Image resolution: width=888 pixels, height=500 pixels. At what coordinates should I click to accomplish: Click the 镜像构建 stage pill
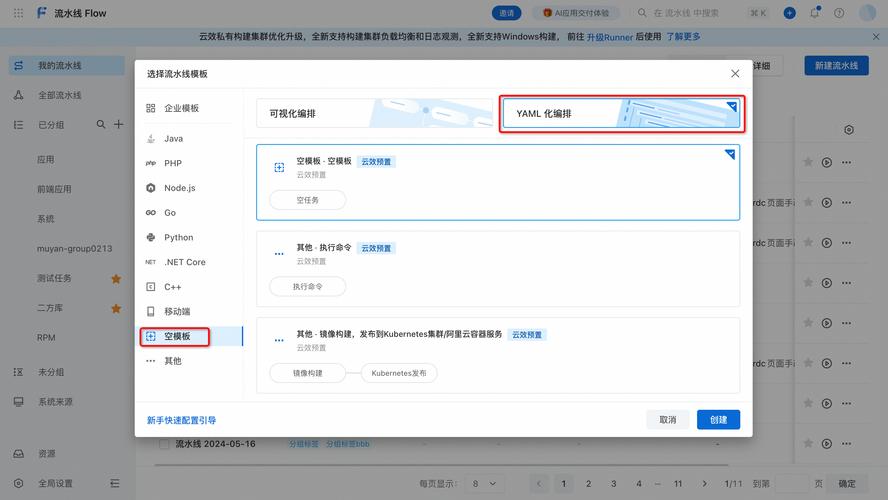[x=308, y=373]
